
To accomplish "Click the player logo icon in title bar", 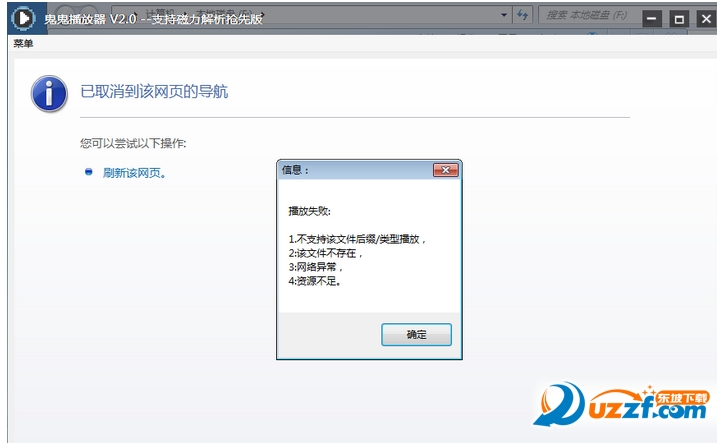I will (x=23, y=19).
